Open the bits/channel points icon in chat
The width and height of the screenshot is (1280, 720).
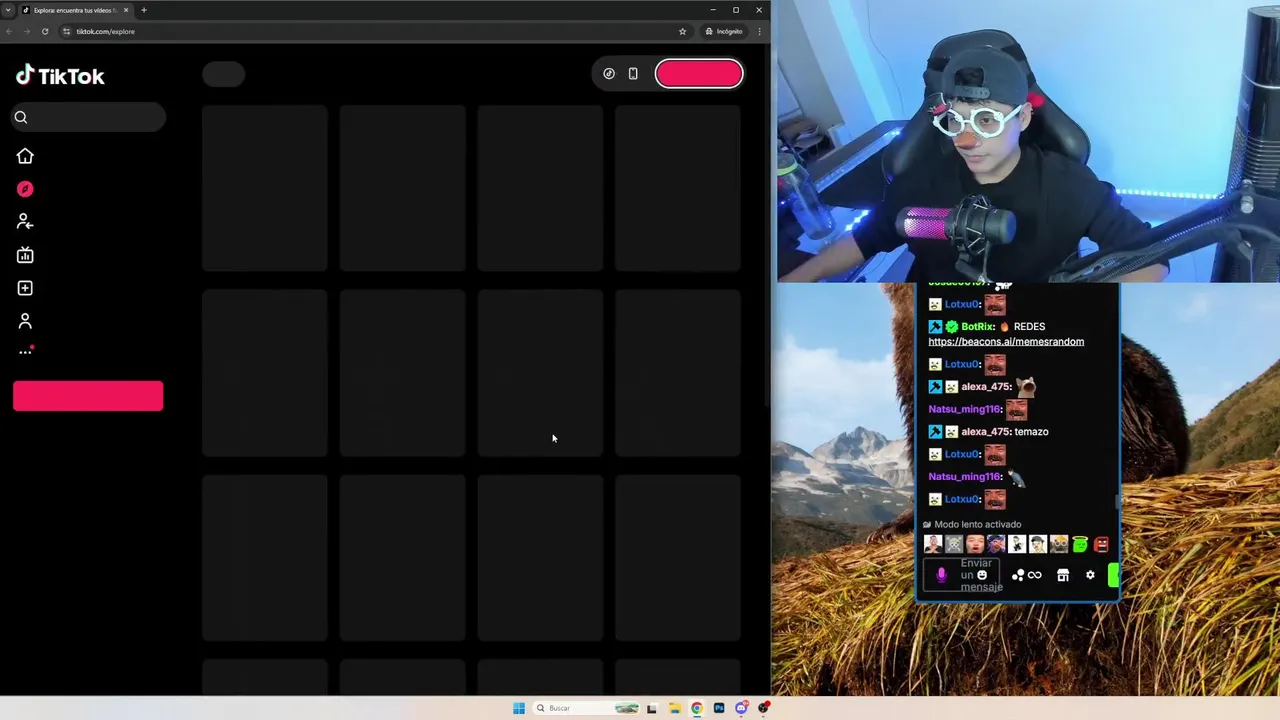click(x=1018, y=575)
